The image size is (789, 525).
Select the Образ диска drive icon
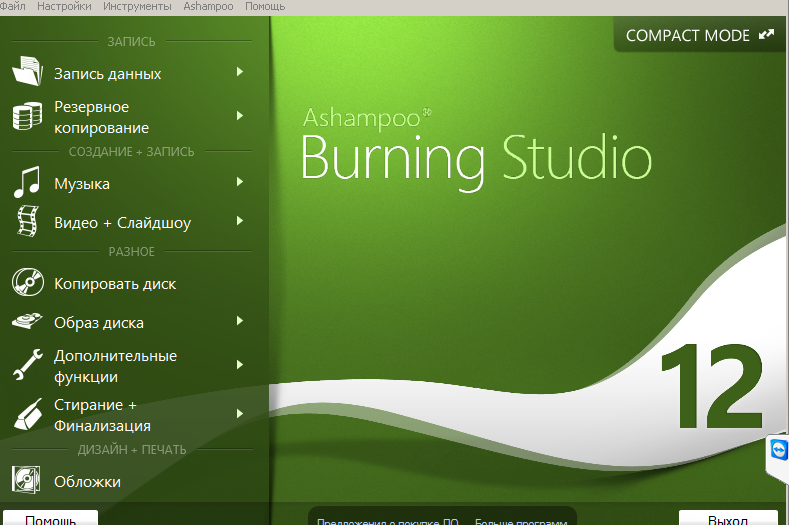pos(27,321)
